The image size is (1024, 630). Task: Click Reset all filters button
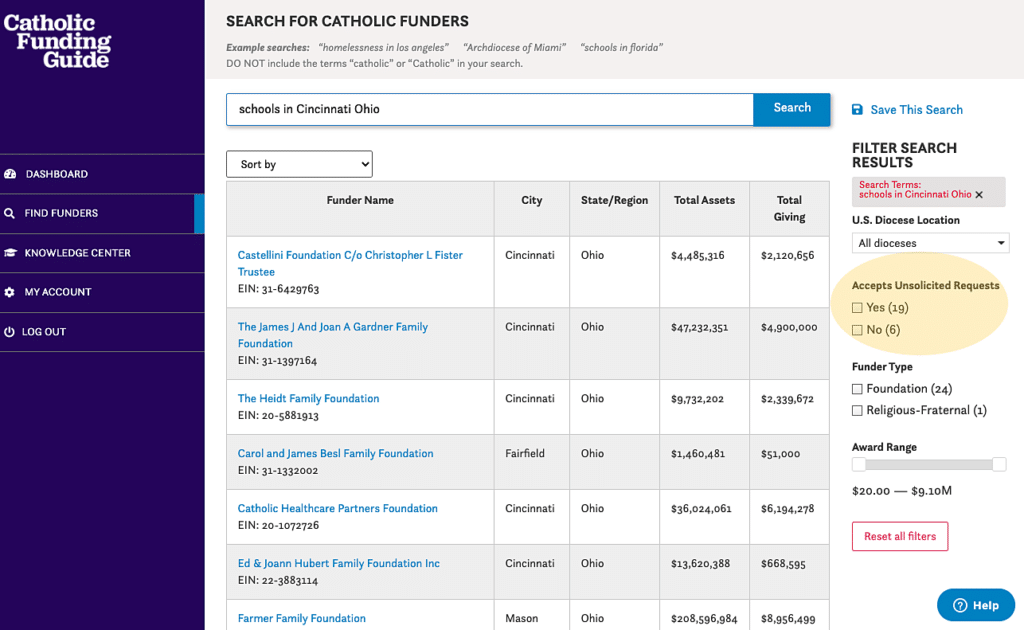[900, 536]
